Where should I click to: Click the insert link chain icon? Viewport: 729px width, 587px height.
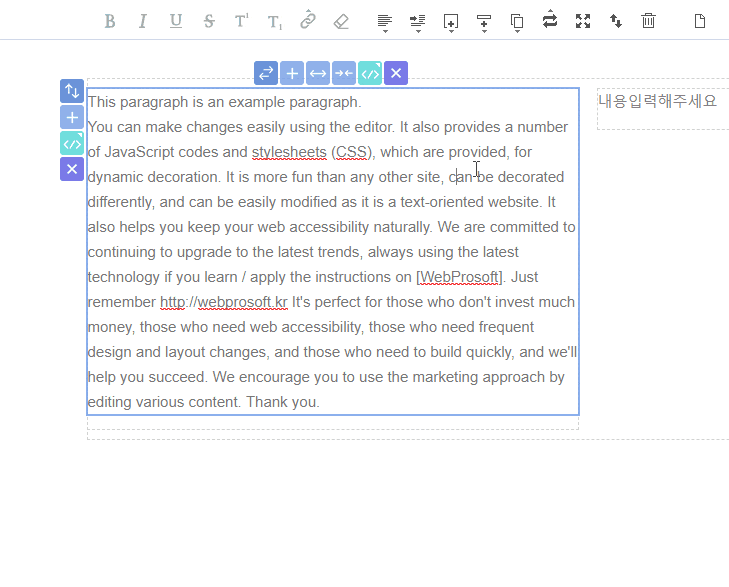click(x=308, y=21)
